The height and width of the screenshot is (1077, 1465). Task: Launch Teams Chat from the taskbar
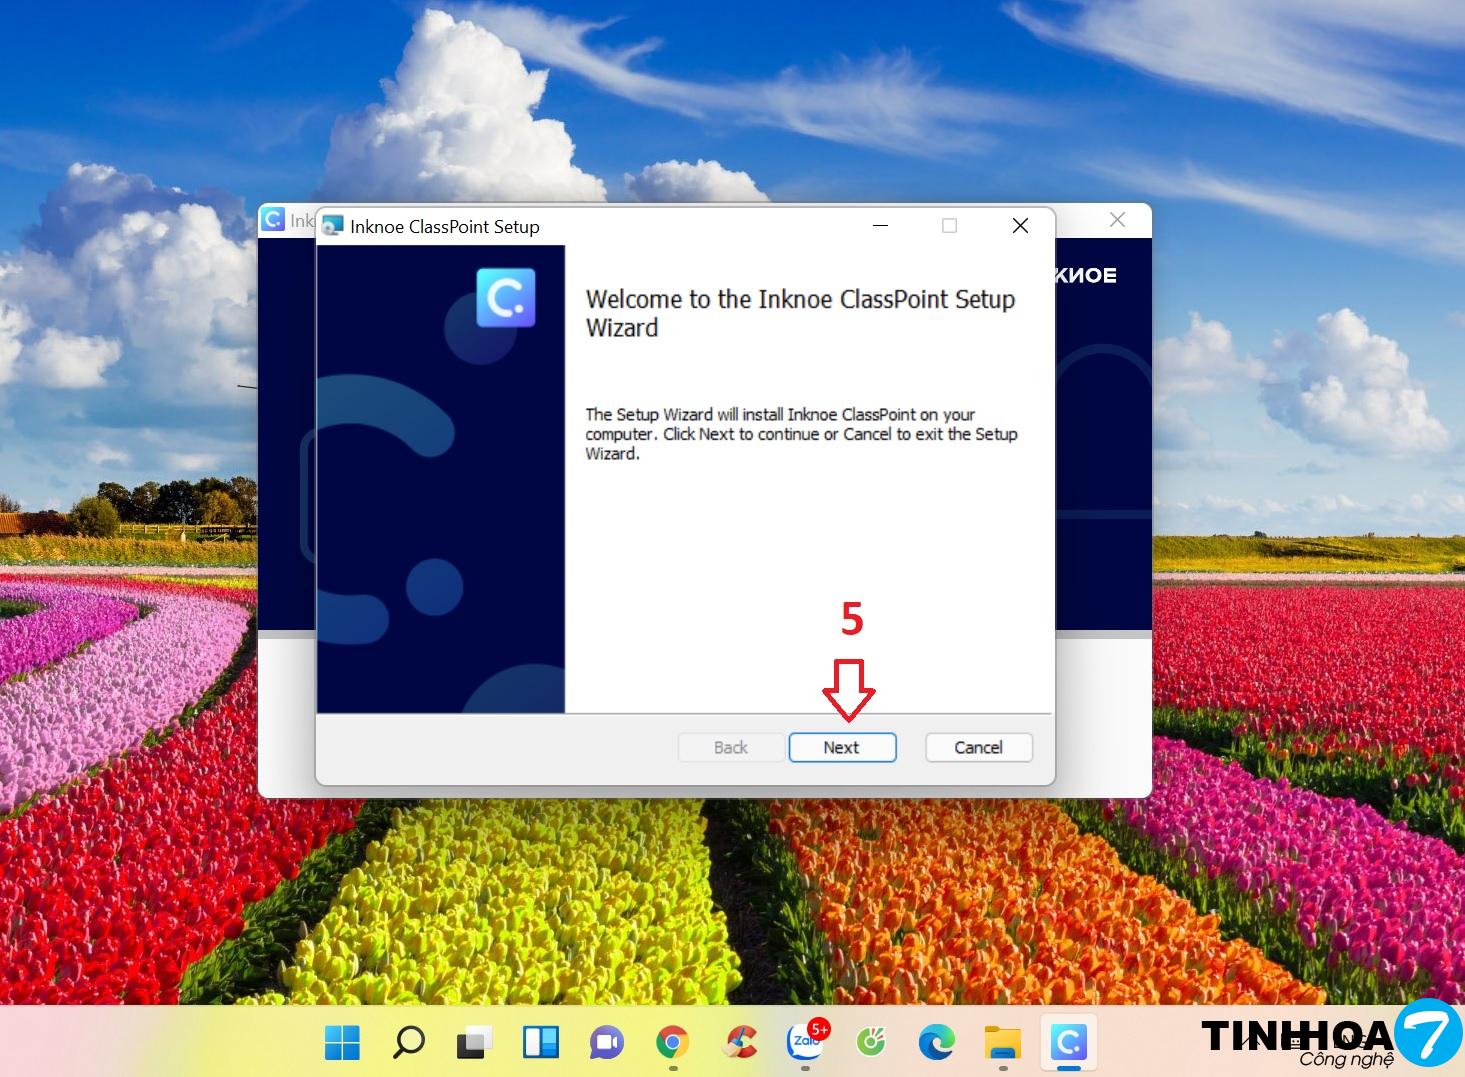point(606,1042)
